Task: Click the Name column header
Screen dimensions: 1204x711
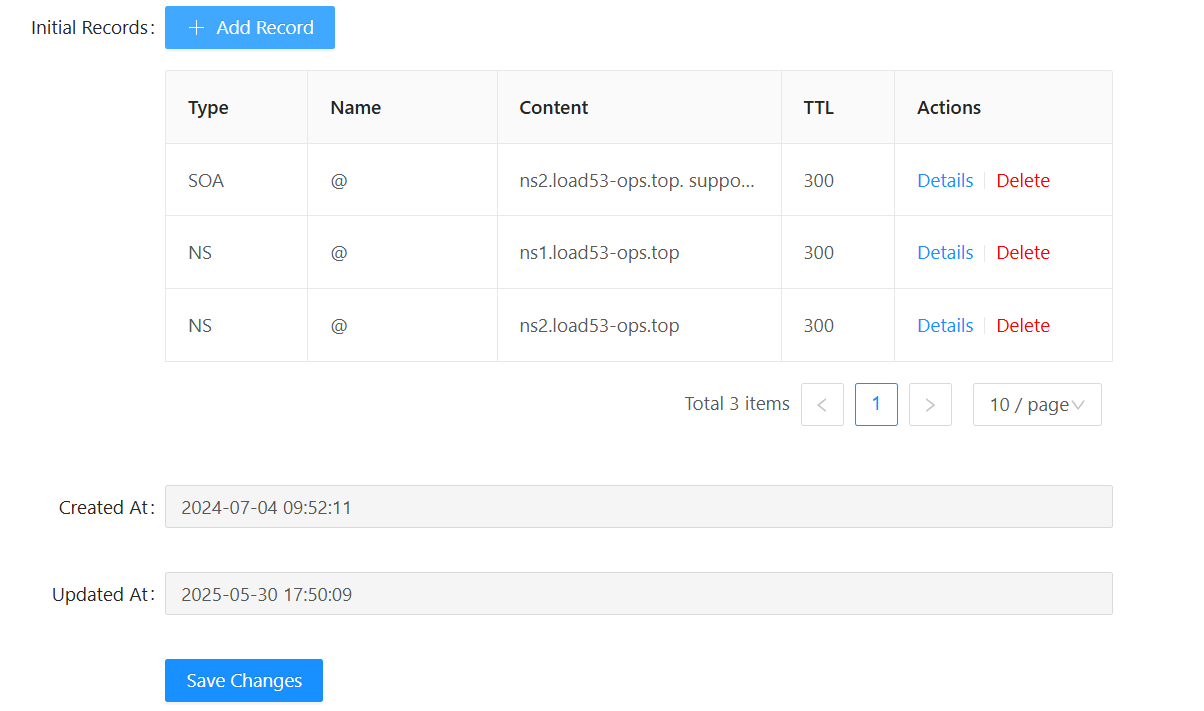Action: click(355, 108)
